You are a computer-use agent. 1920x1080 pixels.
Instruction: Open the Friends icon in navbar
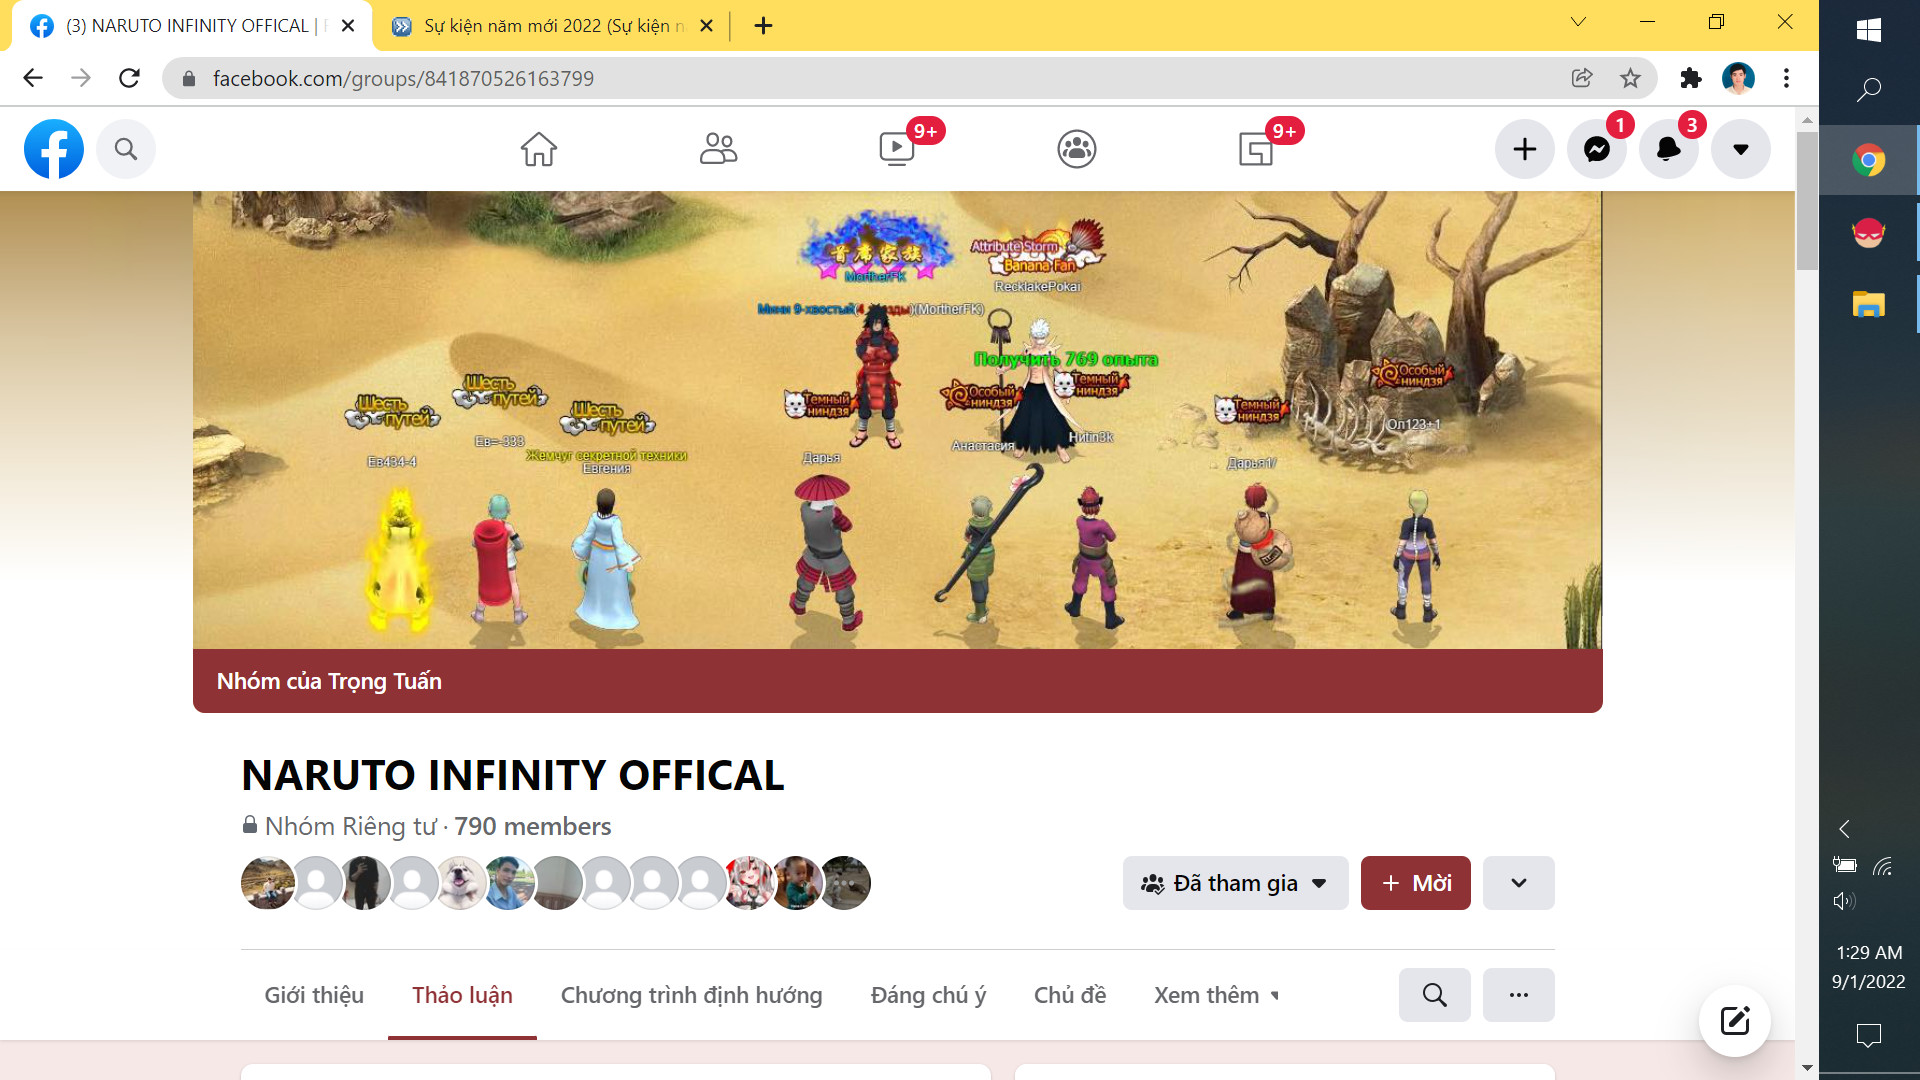(718, 149)
